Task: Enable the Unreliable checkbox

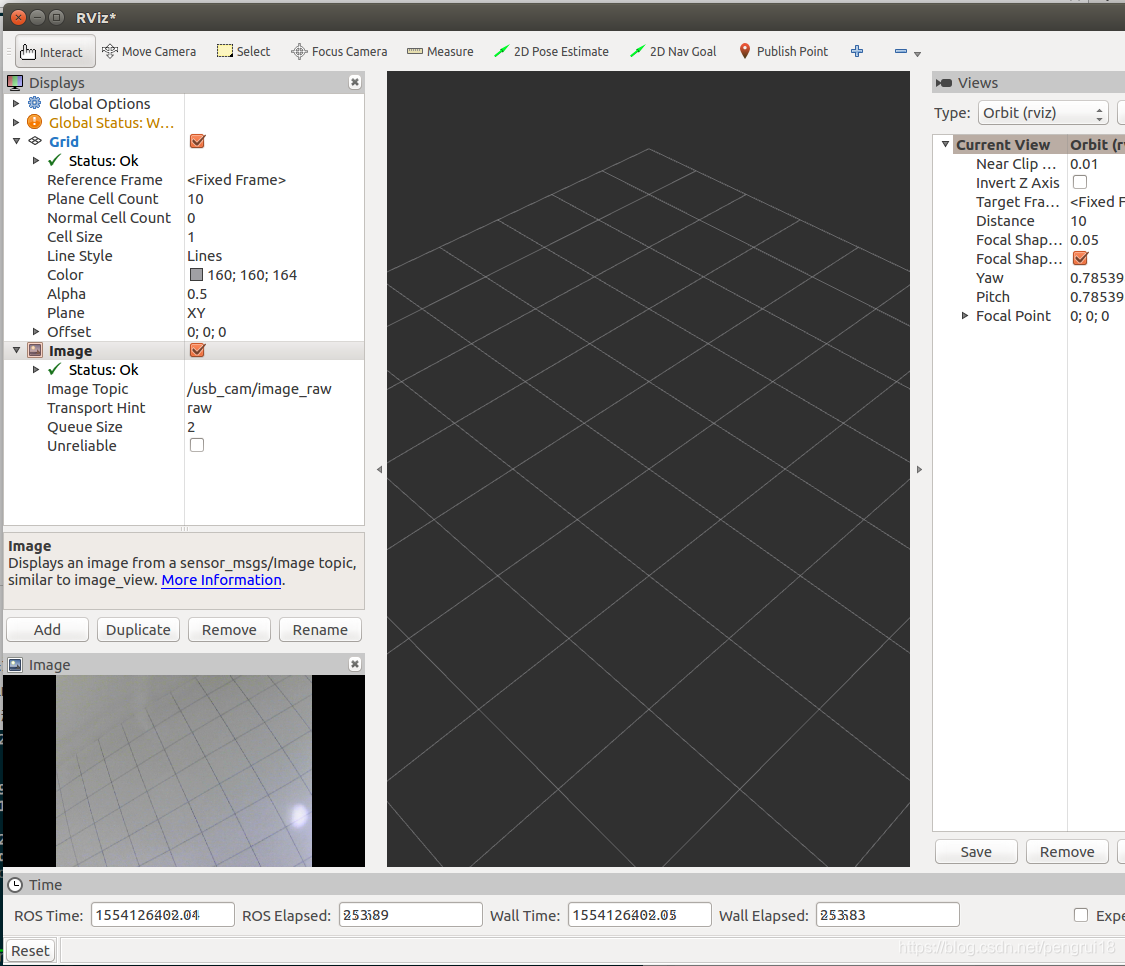Action: point(197,445)
